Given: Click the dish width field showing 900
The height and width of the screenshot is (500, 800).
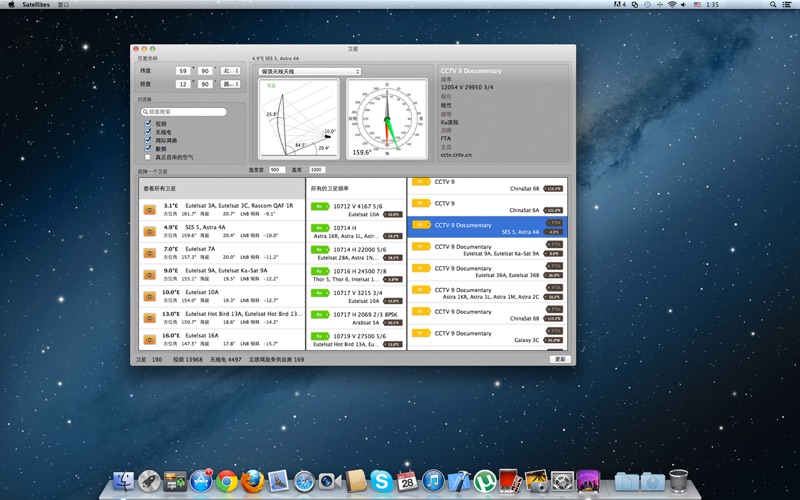Looking at the screenshot, I should 277,170.
